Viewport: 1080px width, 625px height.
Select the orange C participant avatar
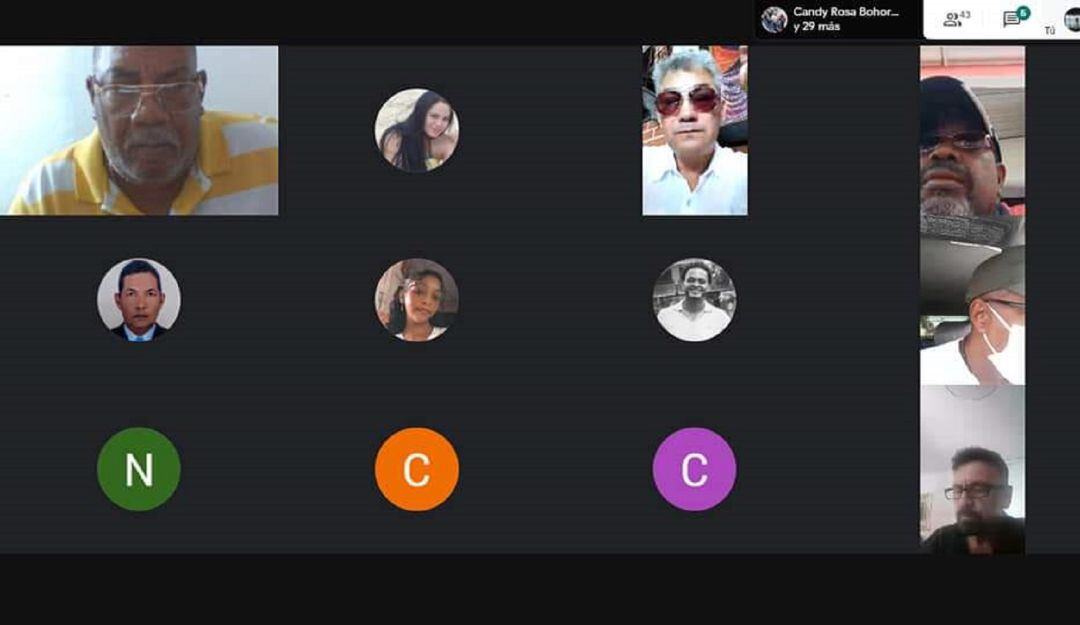point(417,469)
